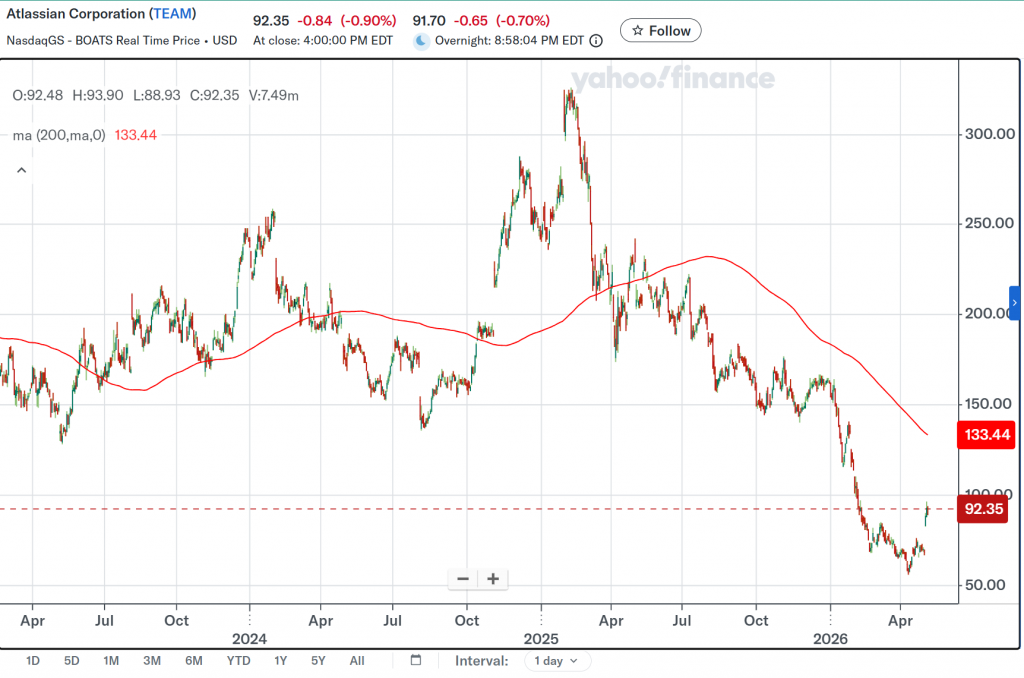This screenshot has width=1024, height=678.
Task: Choose the 5Y time range
Action: (318, 661)
